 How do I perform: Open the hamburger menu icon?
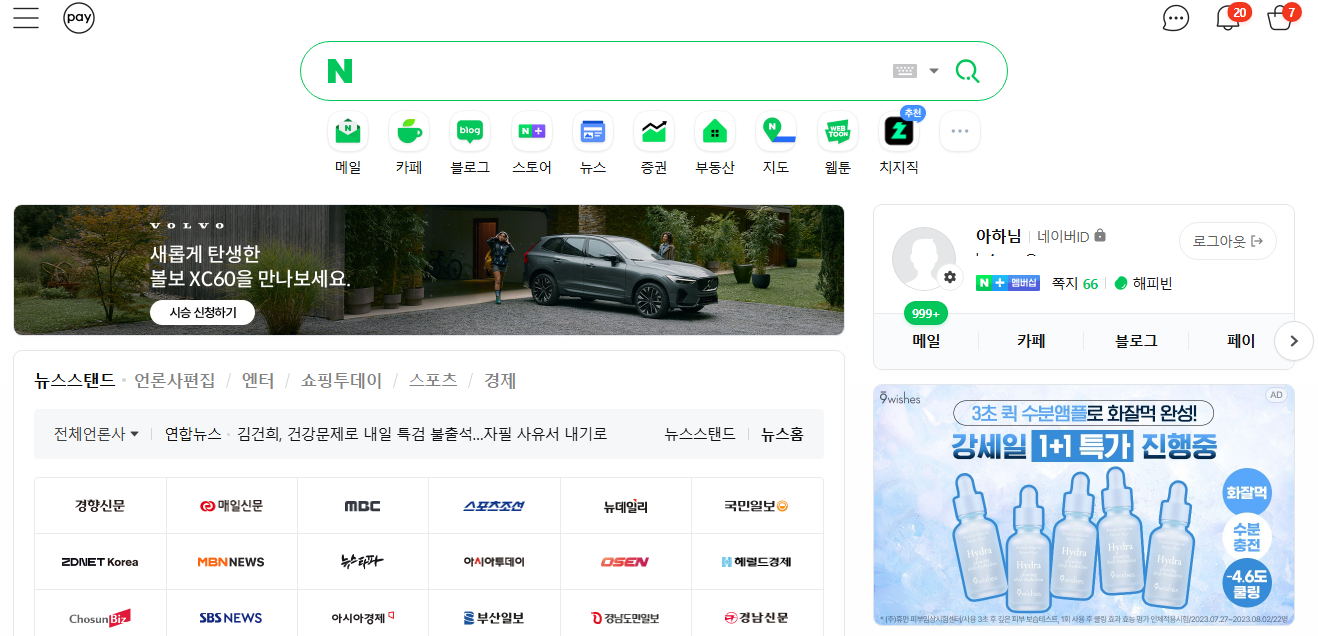click(26, 18)
